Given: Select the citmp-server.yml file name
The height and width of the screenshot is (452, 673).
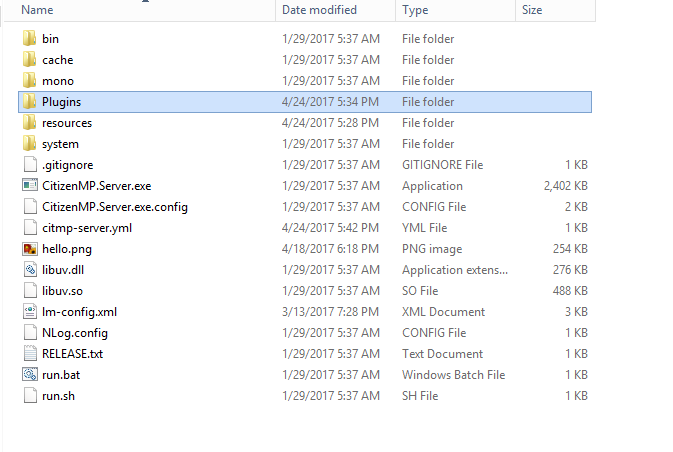Looking at the screenshot, I should click(x=87, y=228).
